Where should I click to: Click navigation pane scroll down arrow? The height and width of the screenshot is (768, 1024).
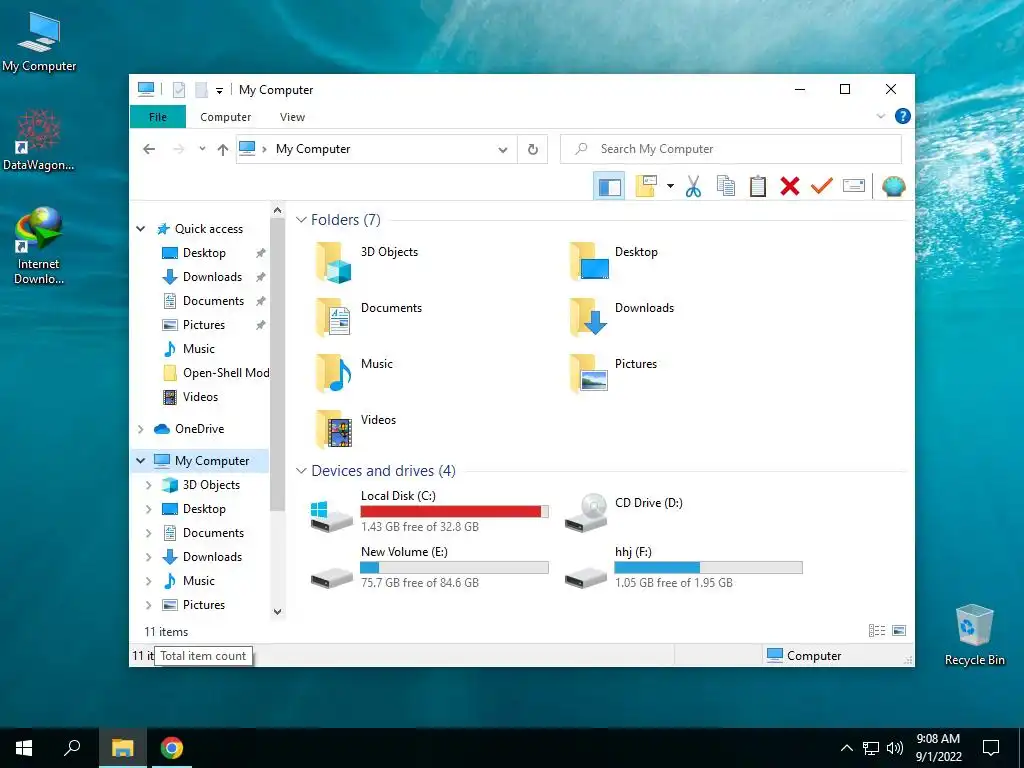(x=278, y=612)
